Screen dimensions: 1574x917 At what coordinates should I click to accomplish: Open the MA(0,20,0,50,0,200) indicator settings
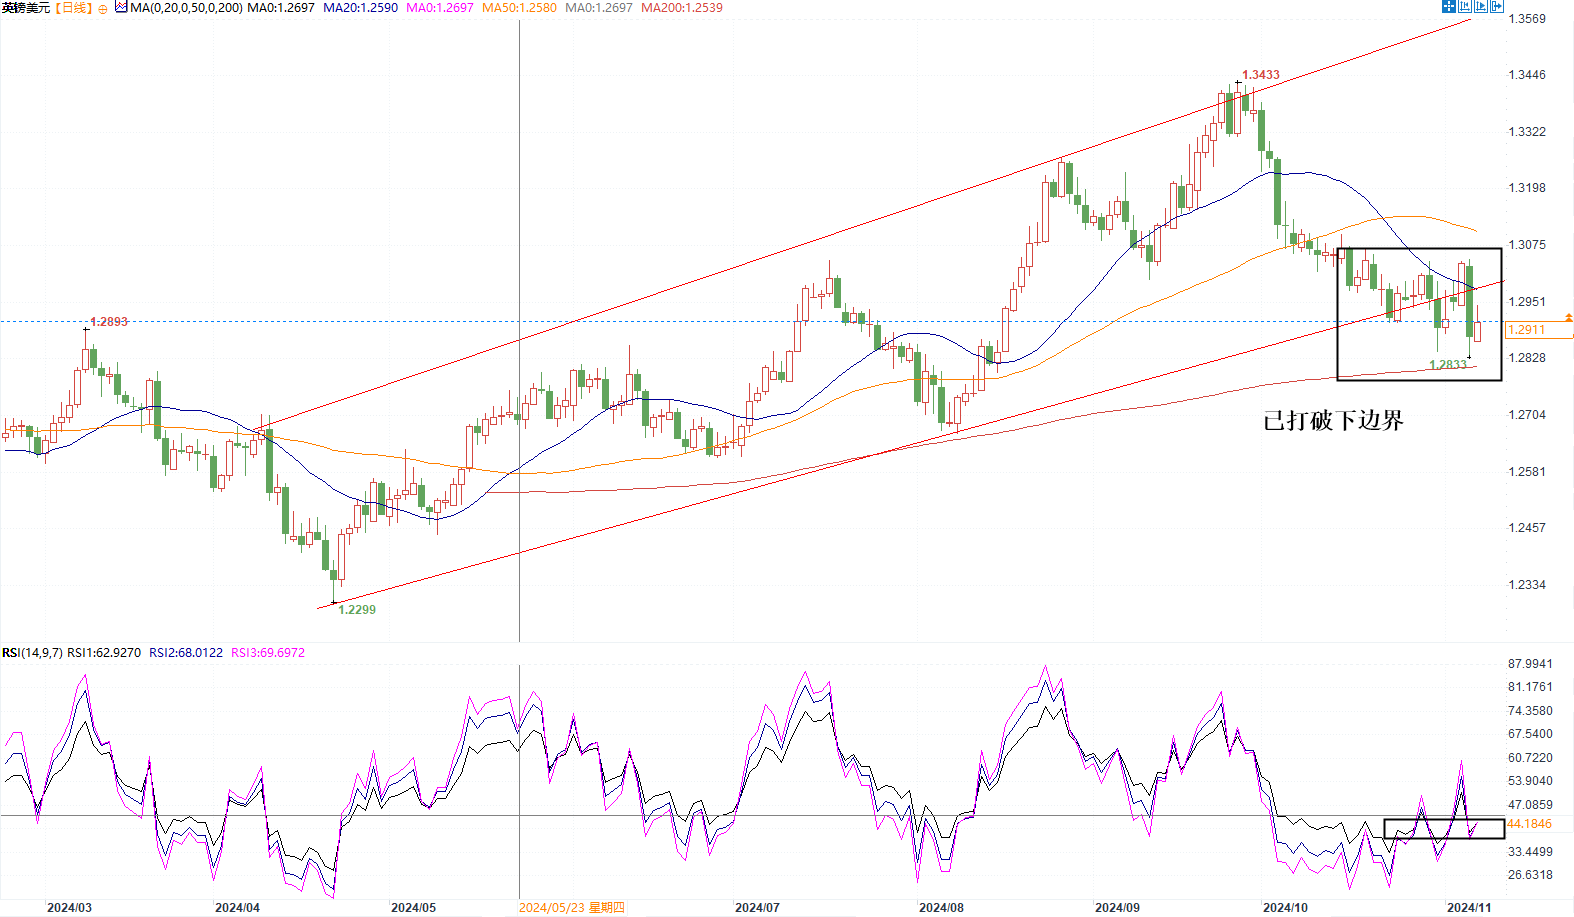pyautogui.click(x=186, y=8)
